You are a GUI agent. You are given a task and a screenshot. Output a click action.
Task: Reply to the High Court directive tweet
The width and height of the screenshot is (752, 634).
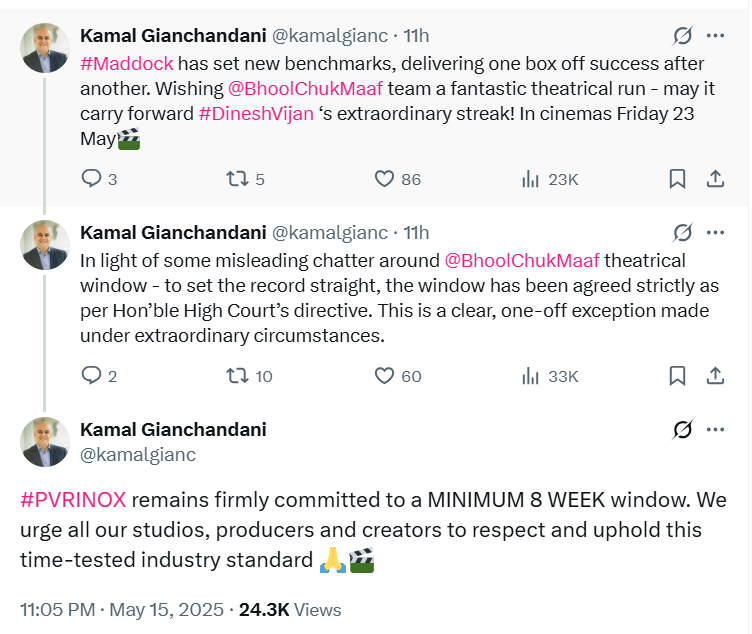pyautogui.click(x=91, y=376)
